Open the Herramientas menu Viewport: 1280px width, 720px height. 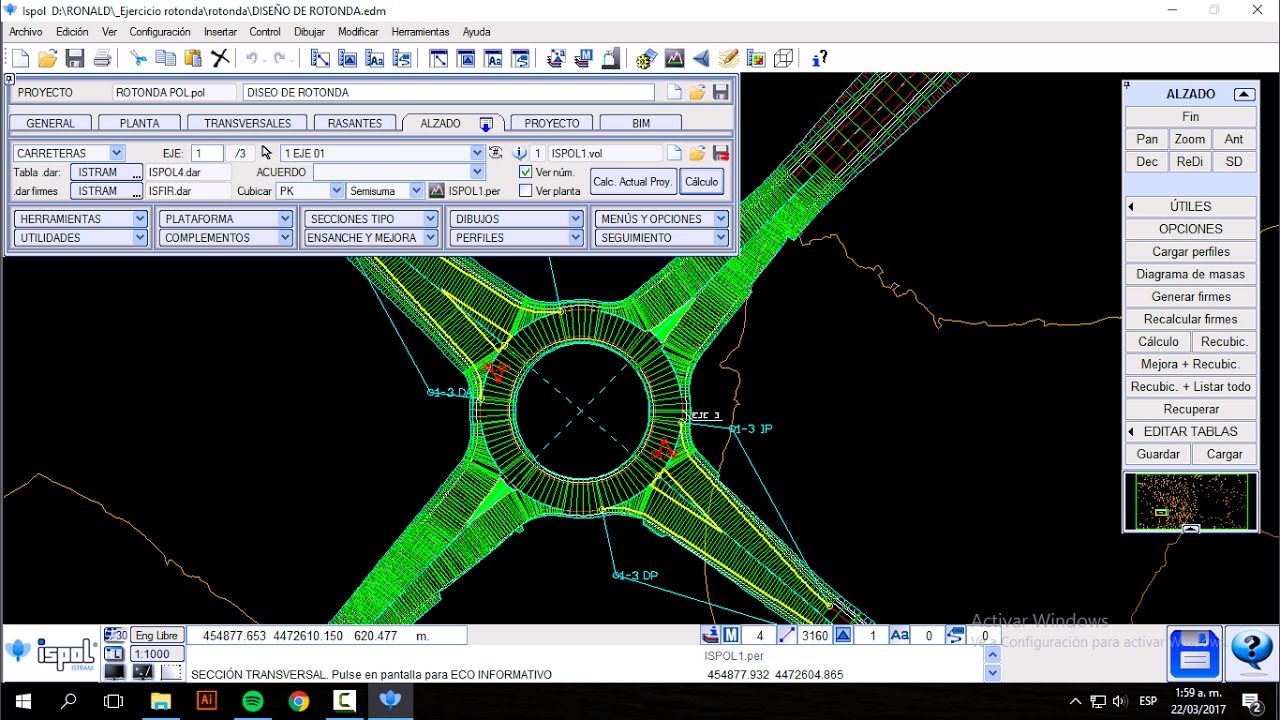point(420,32)
